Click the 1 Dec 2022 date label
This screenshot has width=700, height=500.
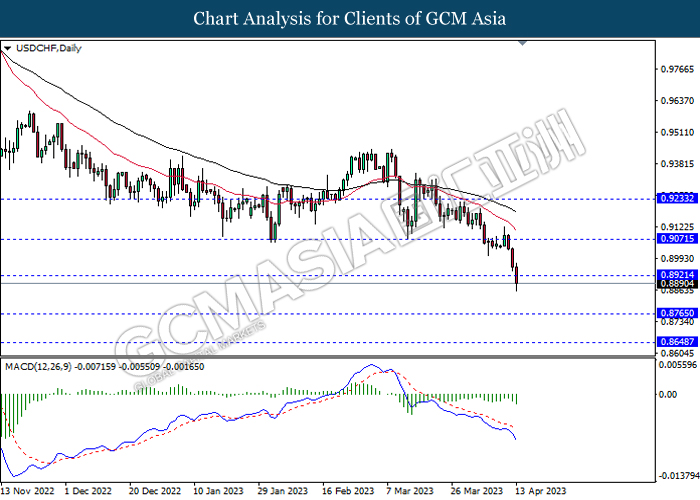pyautogui.click(x=88, y=491)
